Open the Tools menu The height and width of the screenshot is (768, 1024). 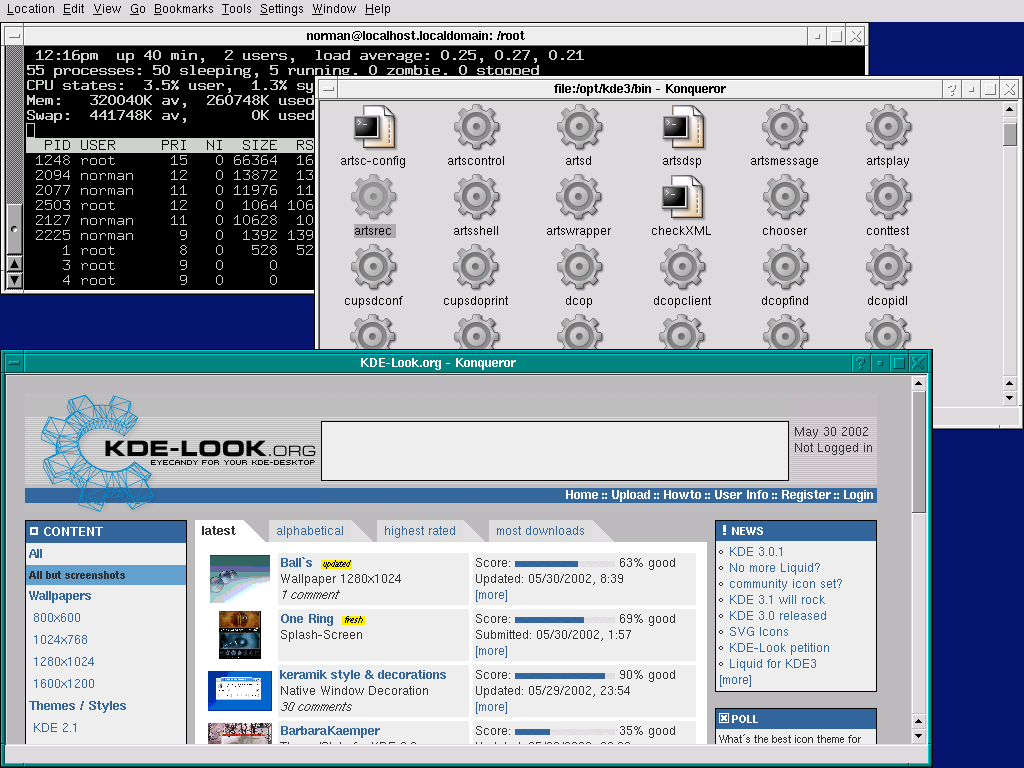[236, 9]
